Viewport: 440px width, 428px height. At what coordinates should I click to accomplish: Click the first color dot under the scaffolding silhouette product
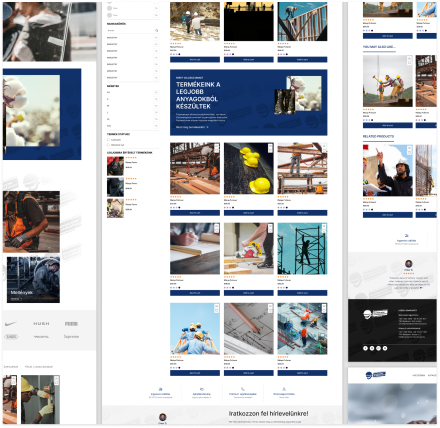279,287
